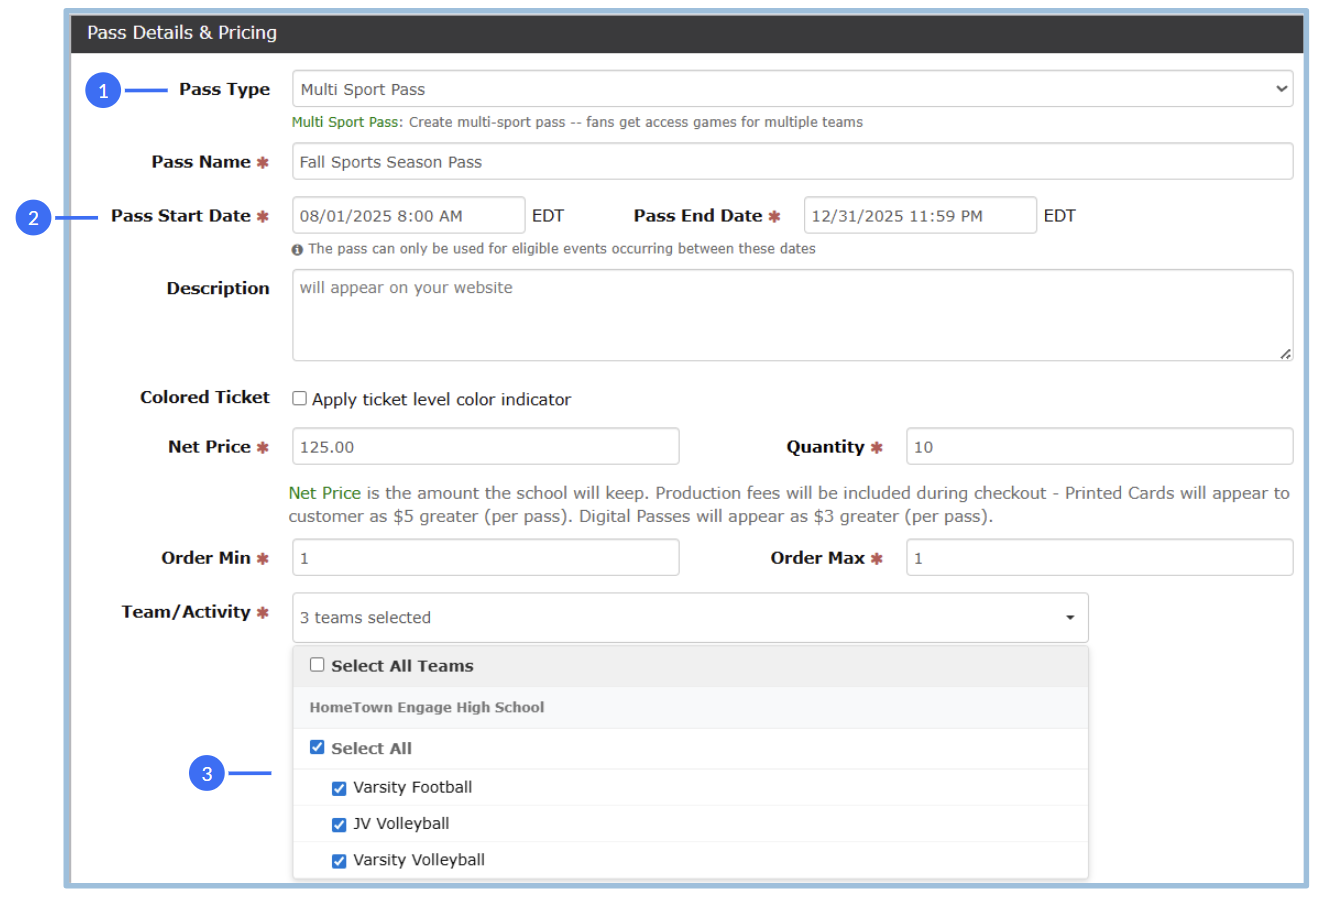
Task: Uncheck the Varsity Football checkbox
Action: (x=339, y=788)
